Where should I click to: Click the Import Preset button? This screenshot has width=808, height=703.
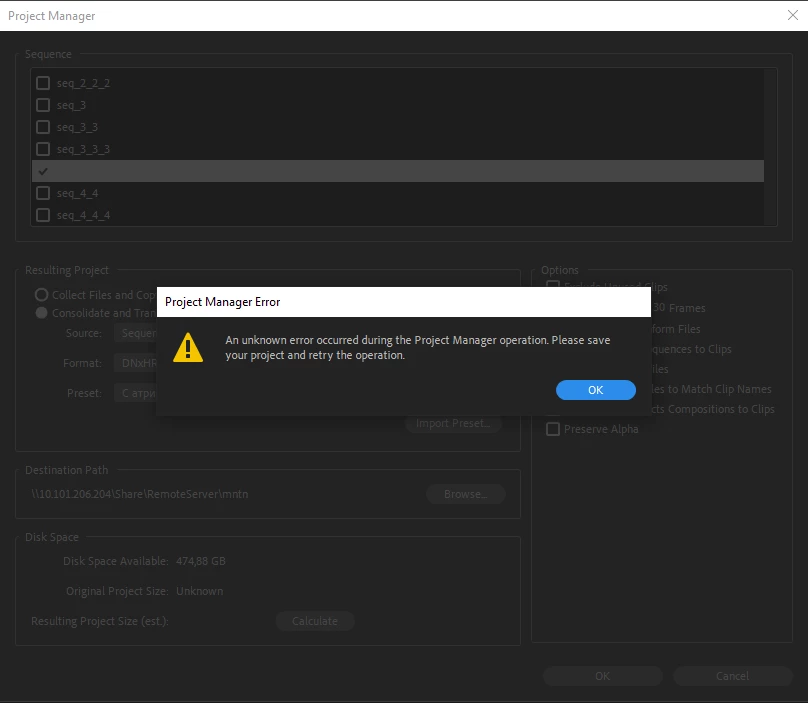[x=453, y=423]
